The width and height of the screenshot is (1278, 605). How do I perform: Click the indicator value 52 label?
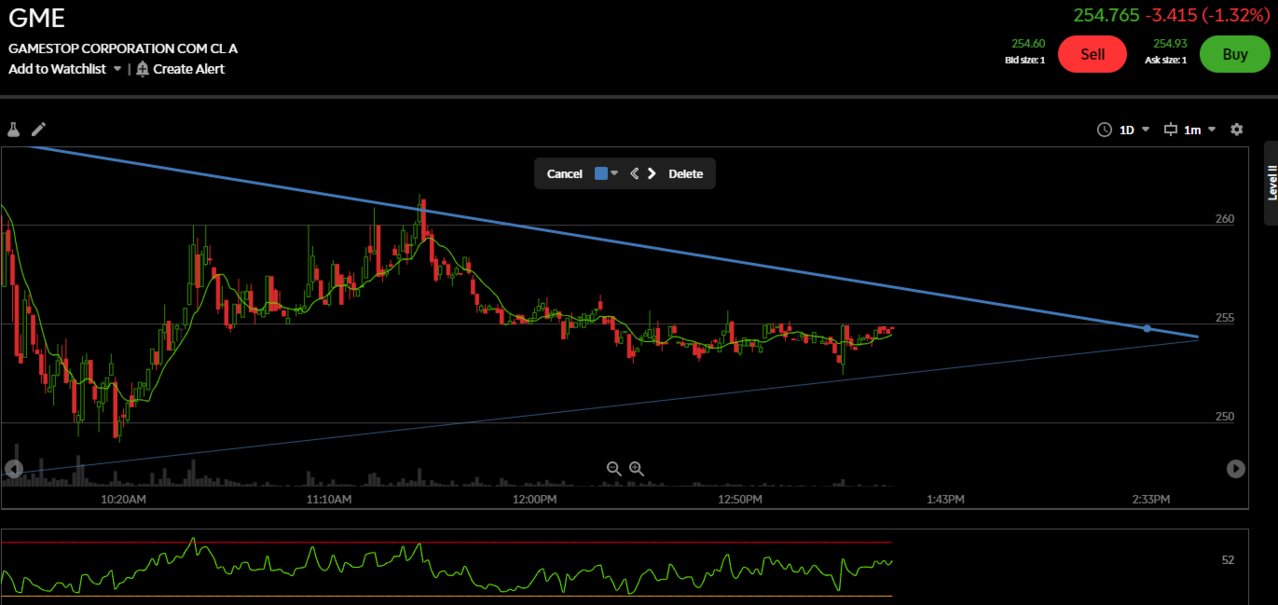pyautogui.click(x=1228, y=560)
